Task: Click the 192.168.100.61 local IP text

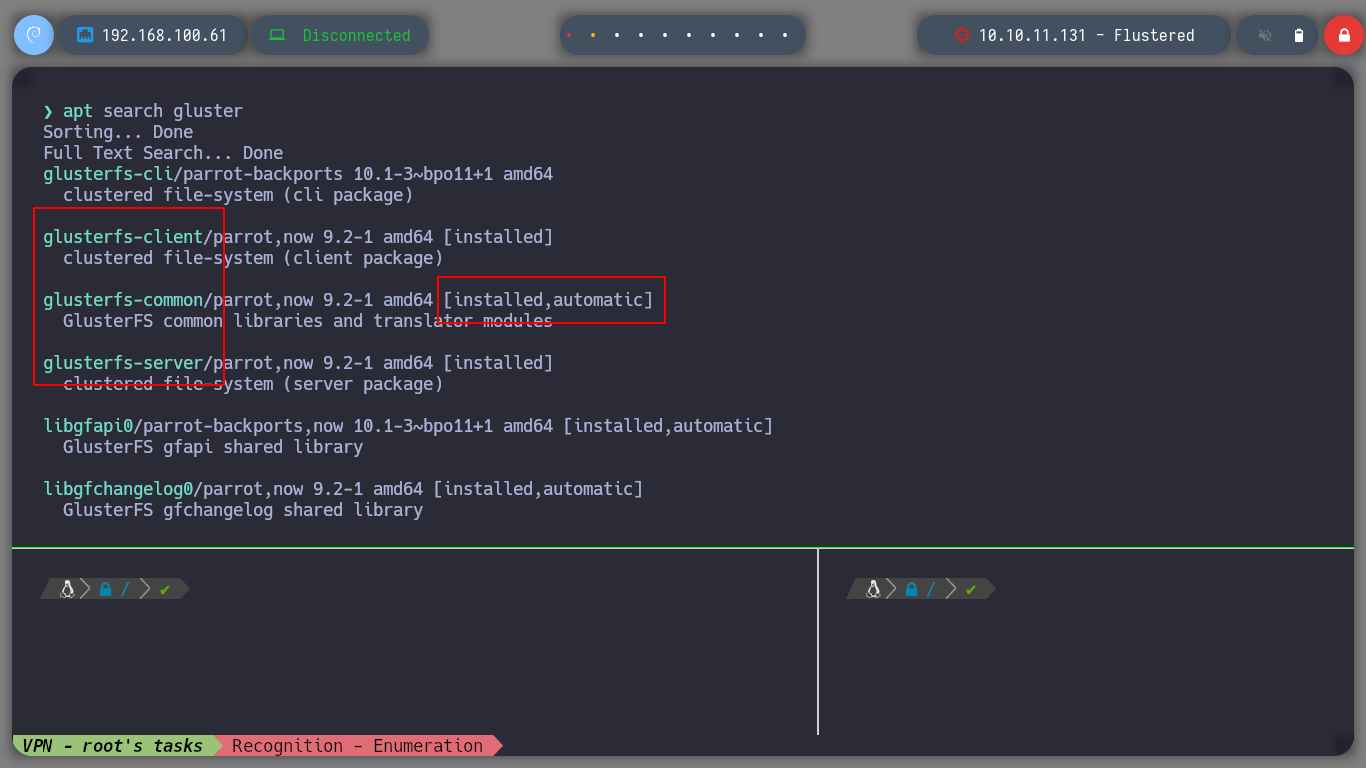Action: 165,35
